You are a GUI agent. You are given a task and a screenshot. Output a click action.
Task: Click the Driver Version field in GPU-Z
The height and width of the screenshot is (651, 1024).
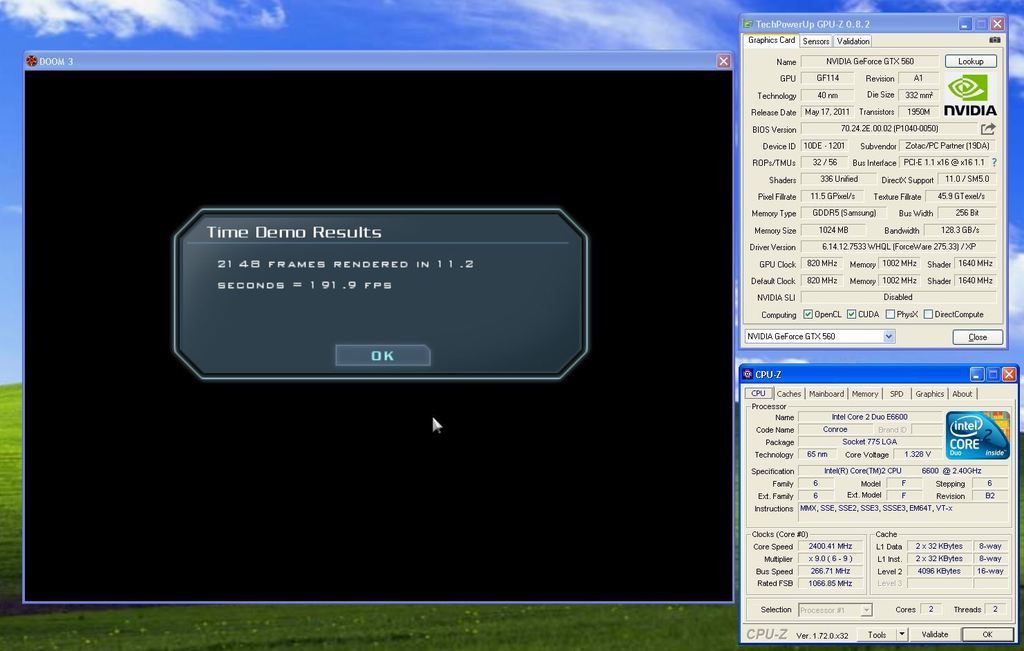(899, 247)
